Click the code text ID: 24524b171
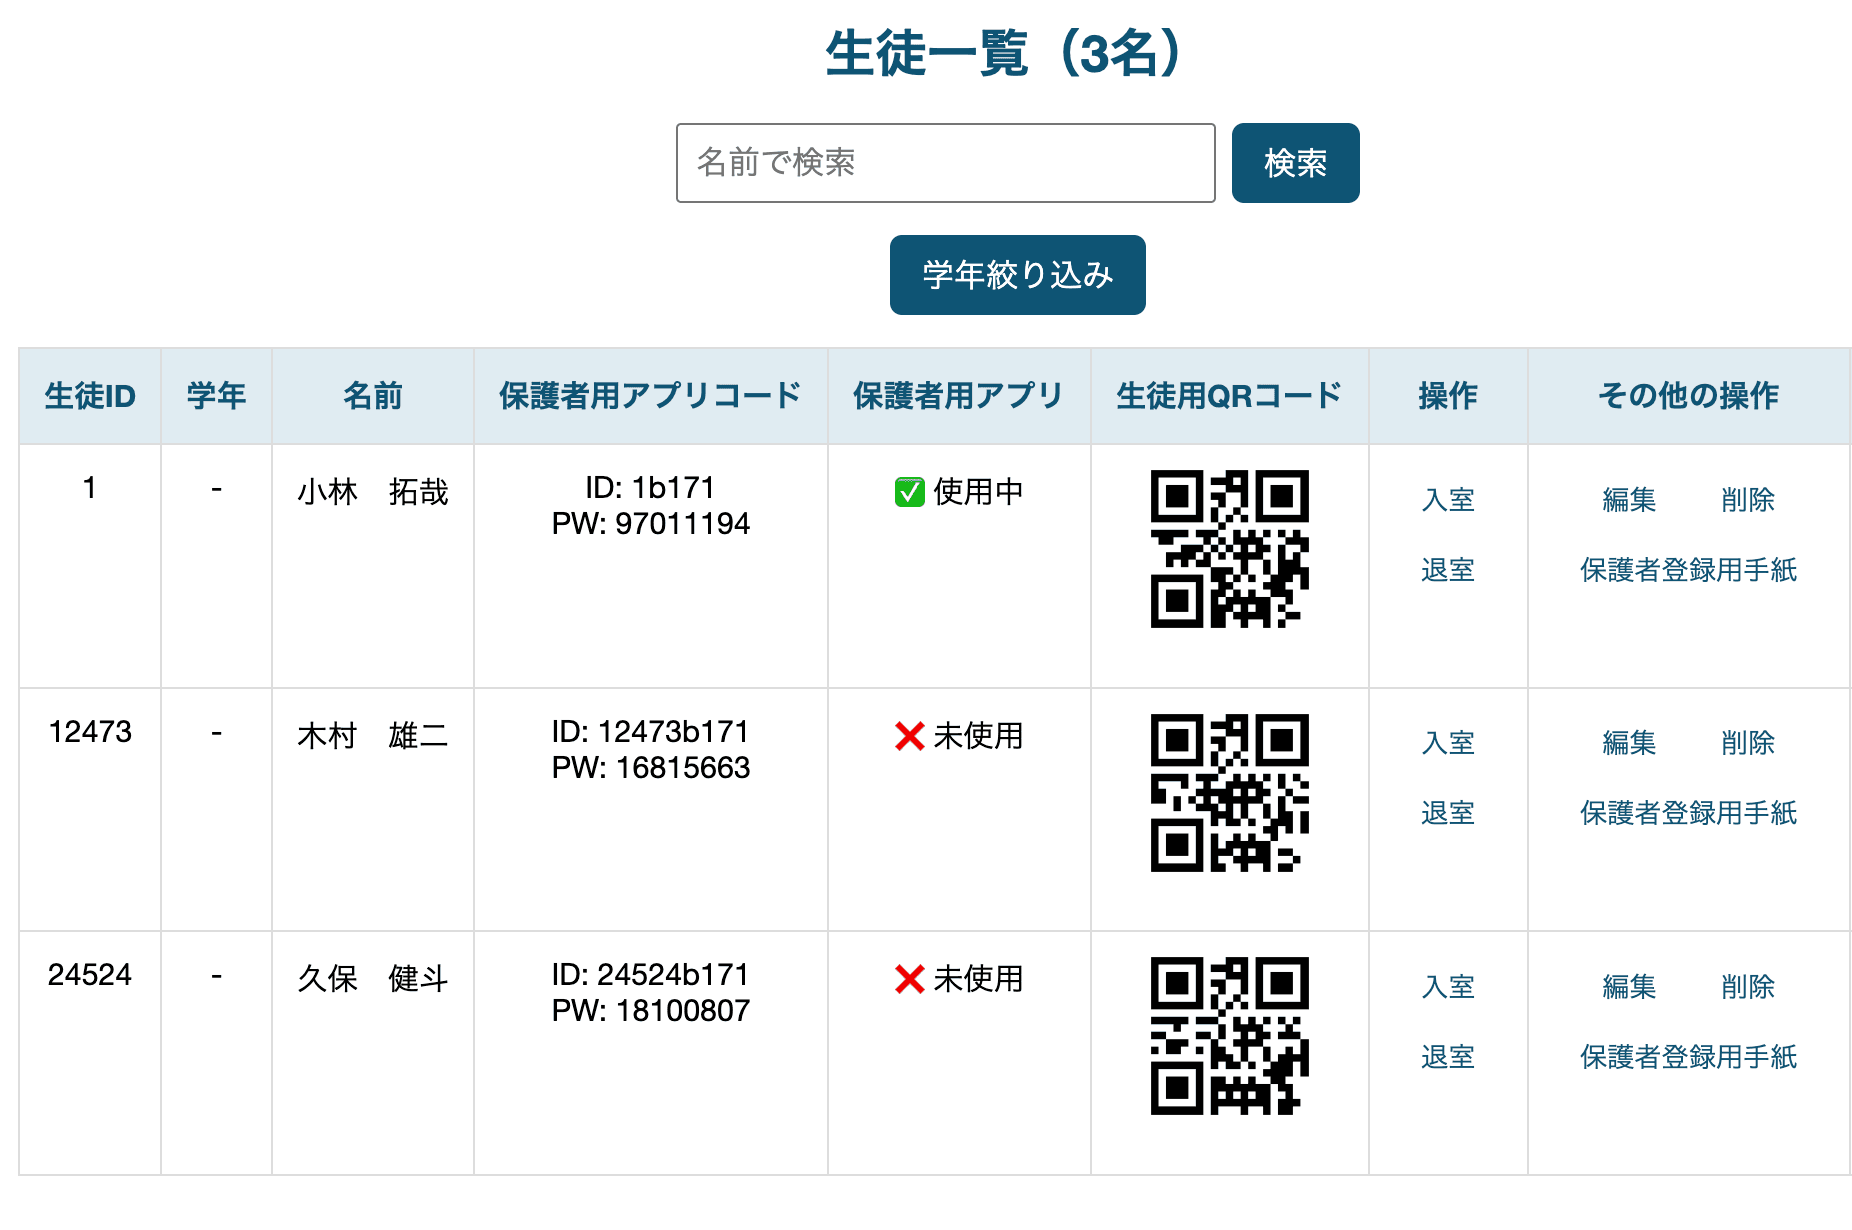The height and width of the screenshot is (1230, 1852). [650, 975]
